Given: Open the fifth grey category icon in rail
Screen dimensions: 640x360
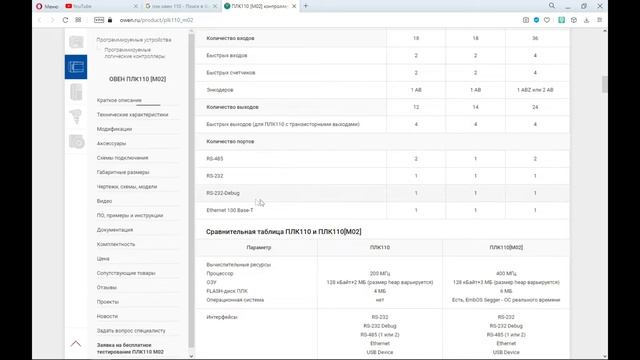Looking at the screenshot, I should pos(76,142).
